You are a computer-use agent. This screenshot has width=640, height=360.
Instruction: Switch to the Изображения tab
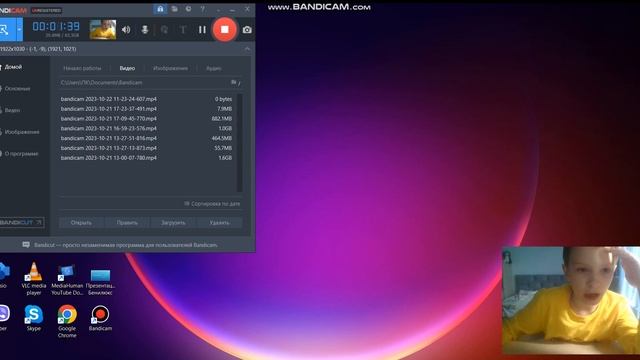171,68
